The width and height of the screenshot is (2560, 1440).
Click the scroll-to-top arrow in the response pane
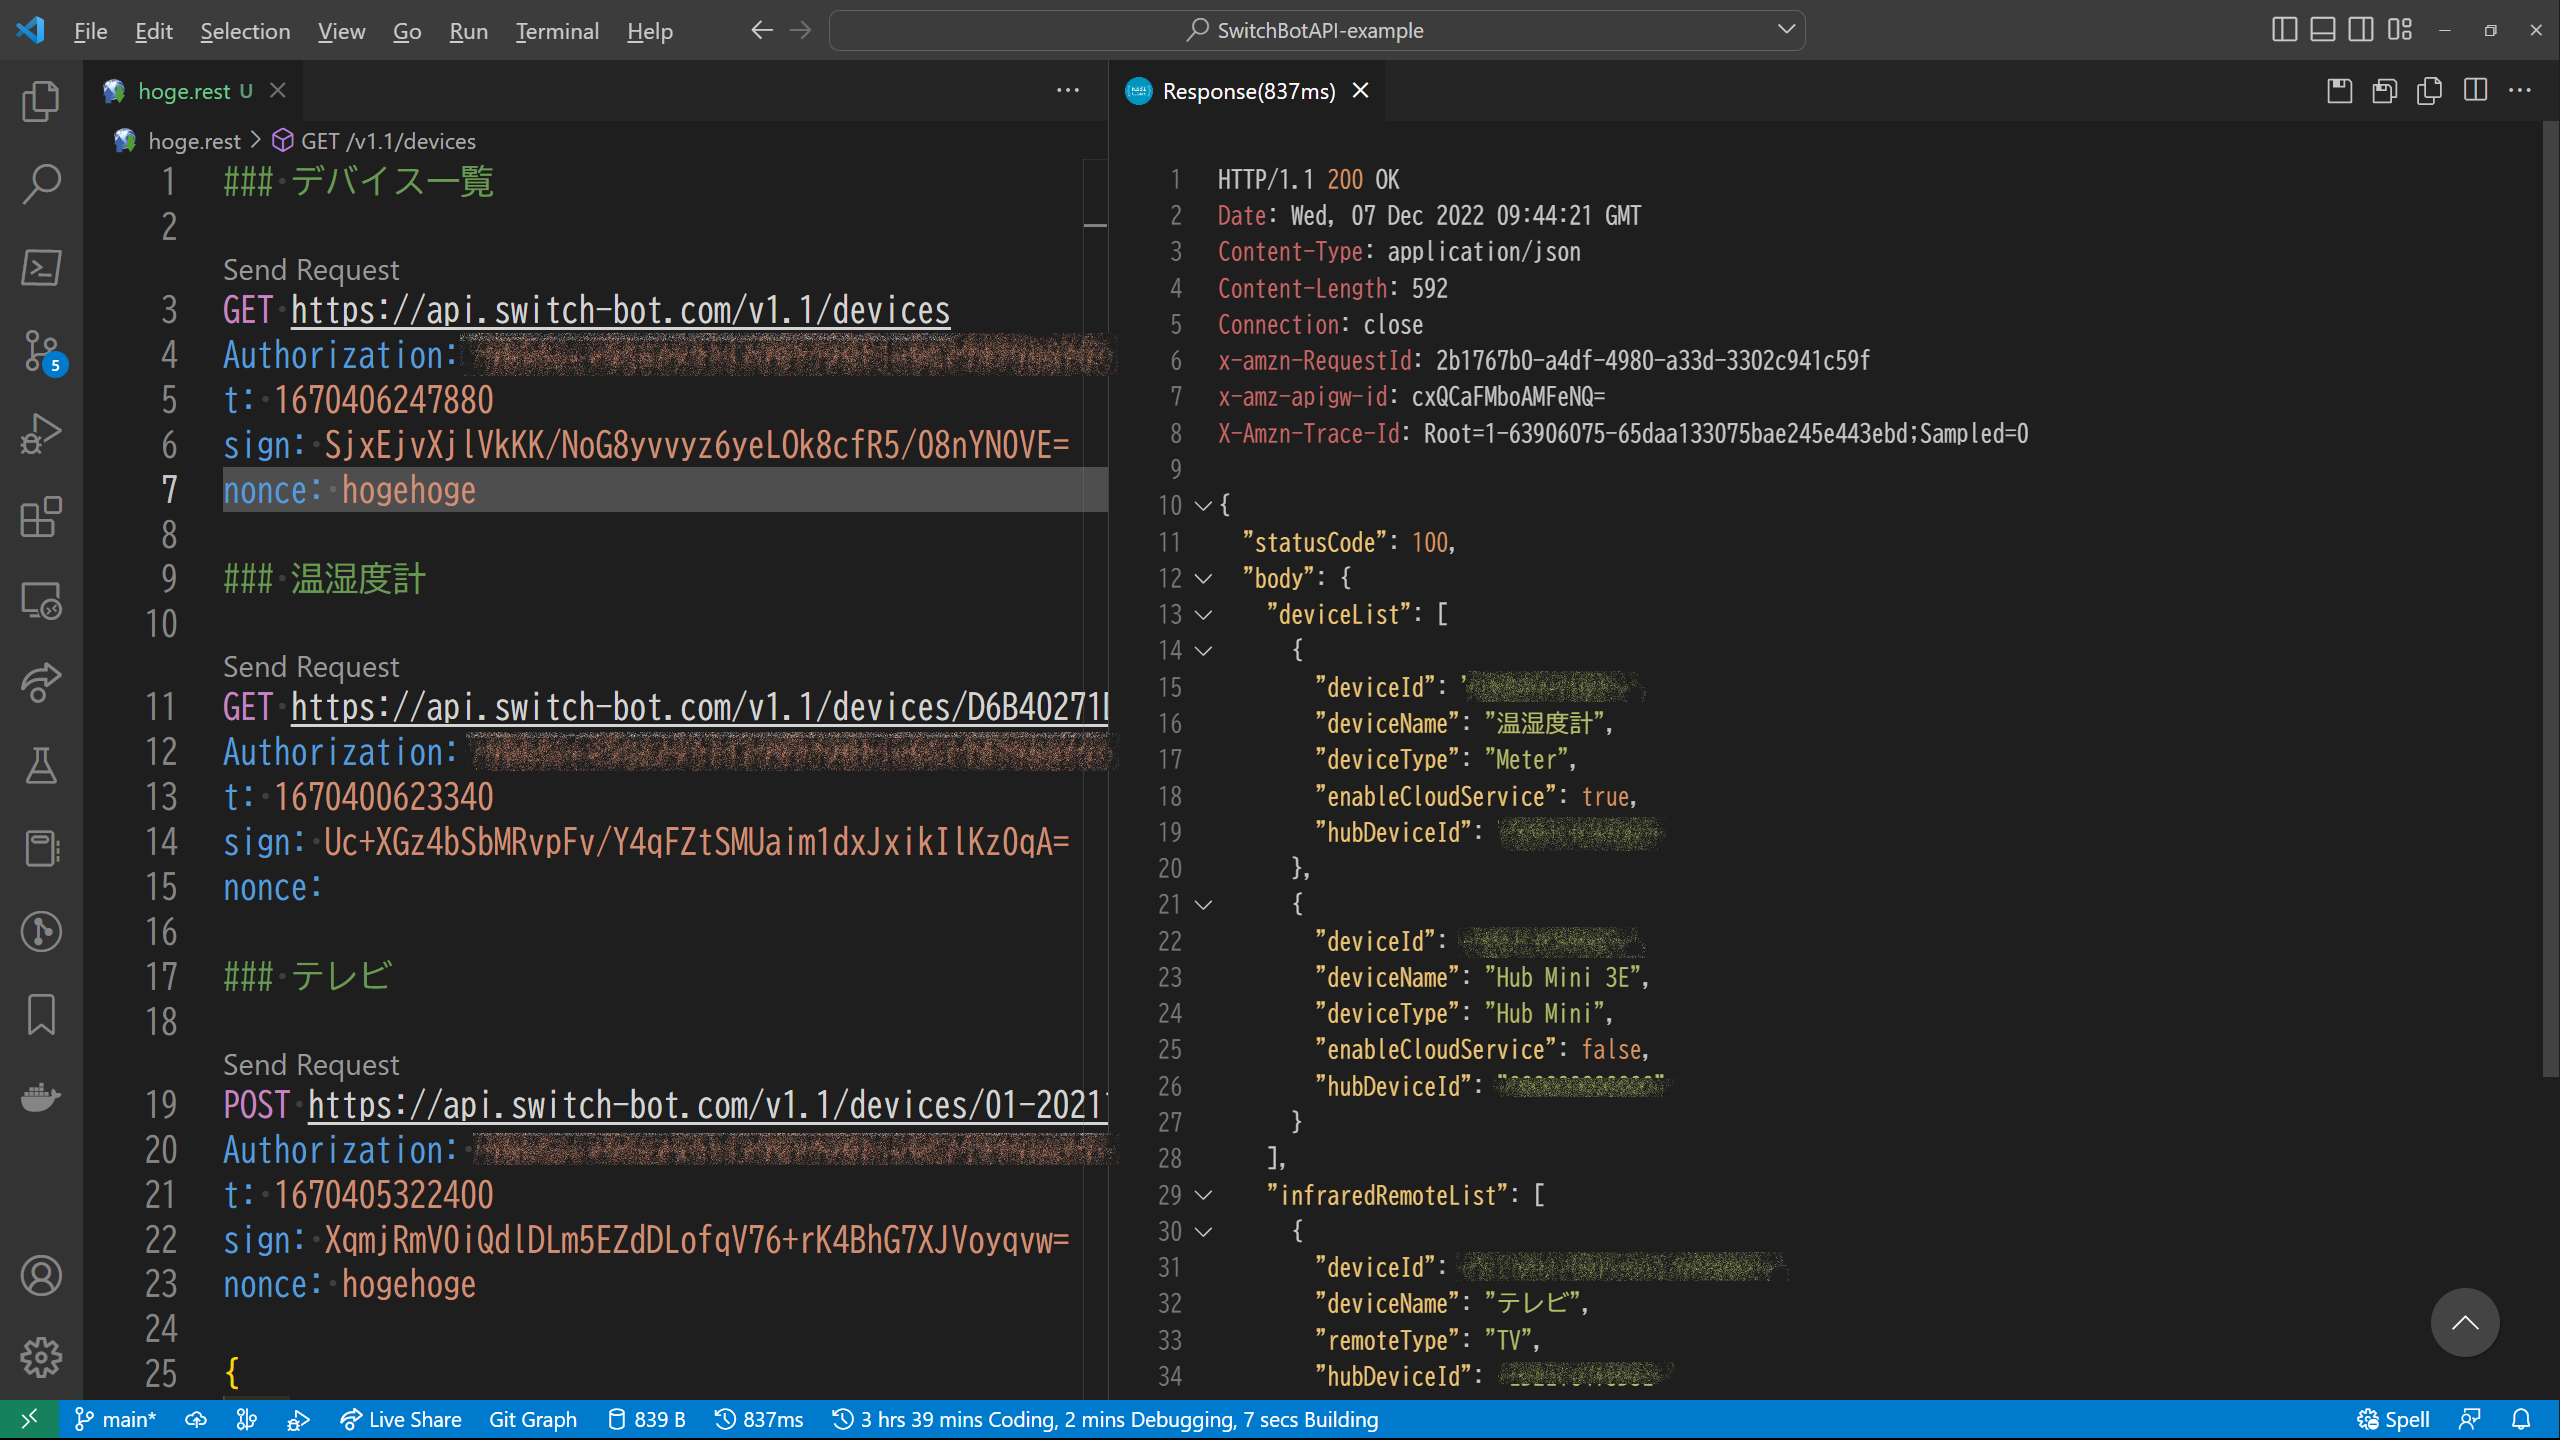click(2464, 1322)
